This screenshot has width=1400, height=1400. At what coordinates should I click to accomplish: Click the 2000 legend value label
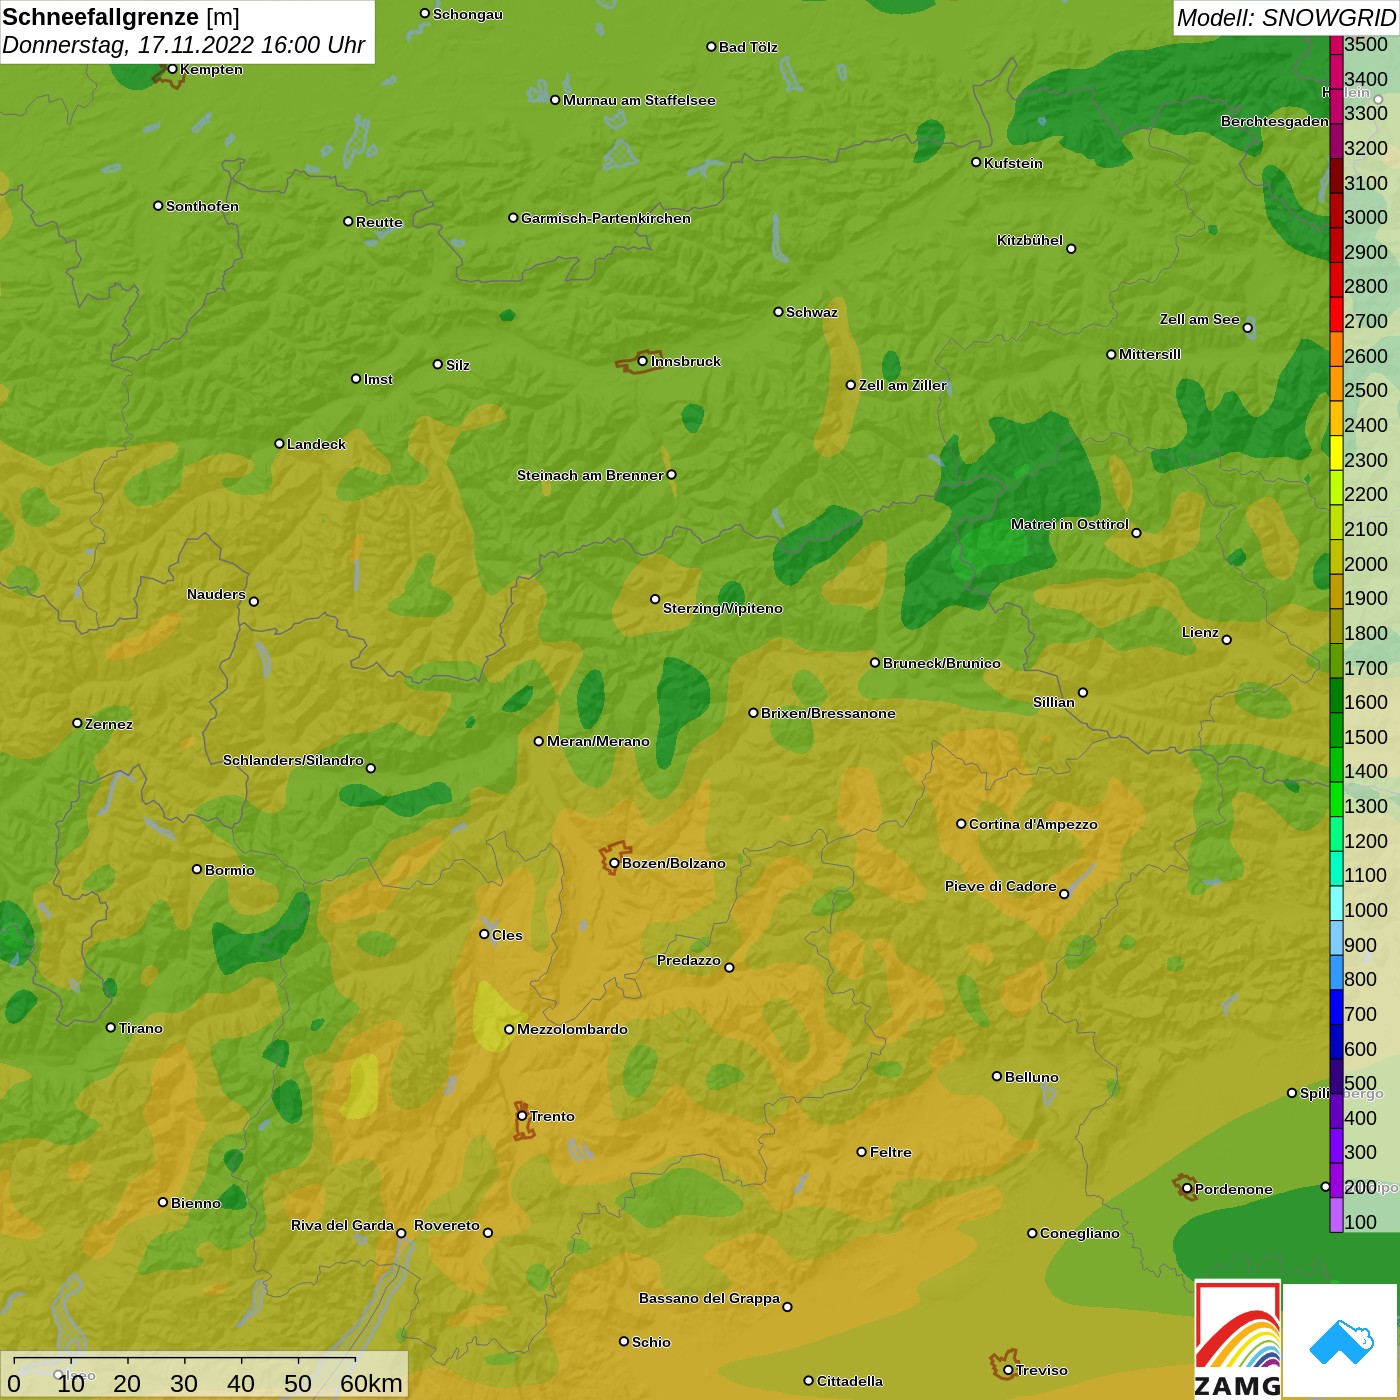1366,564
